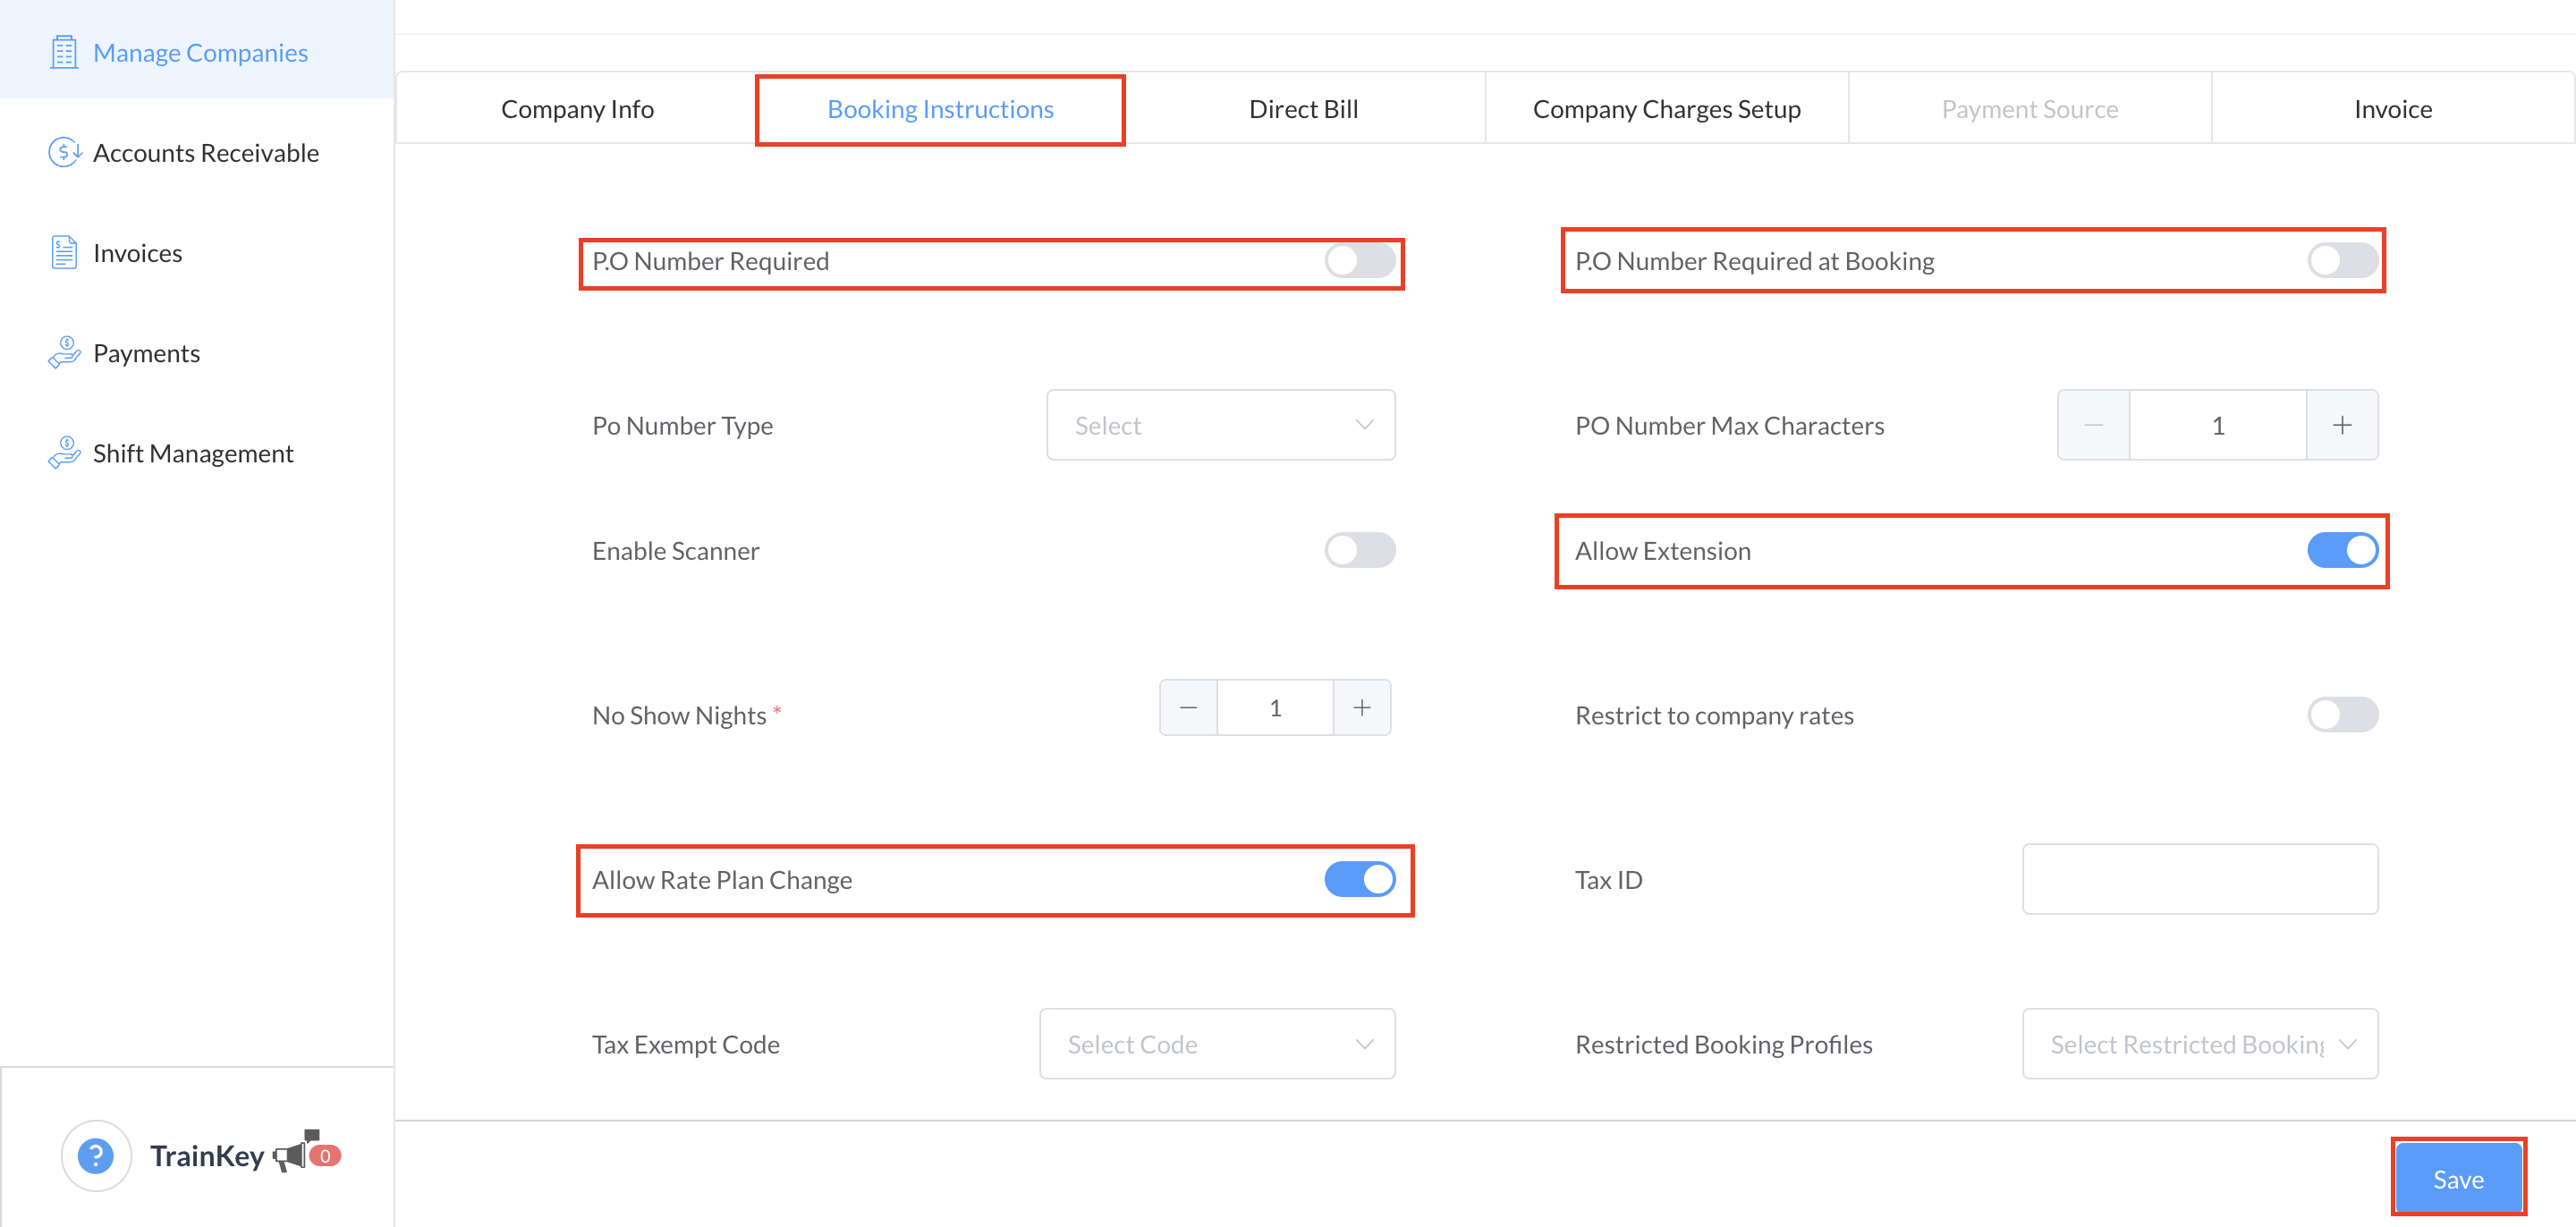Switch to the Direct Bill tab
Screen dimensions: 2576x1227
point(1303,109)
